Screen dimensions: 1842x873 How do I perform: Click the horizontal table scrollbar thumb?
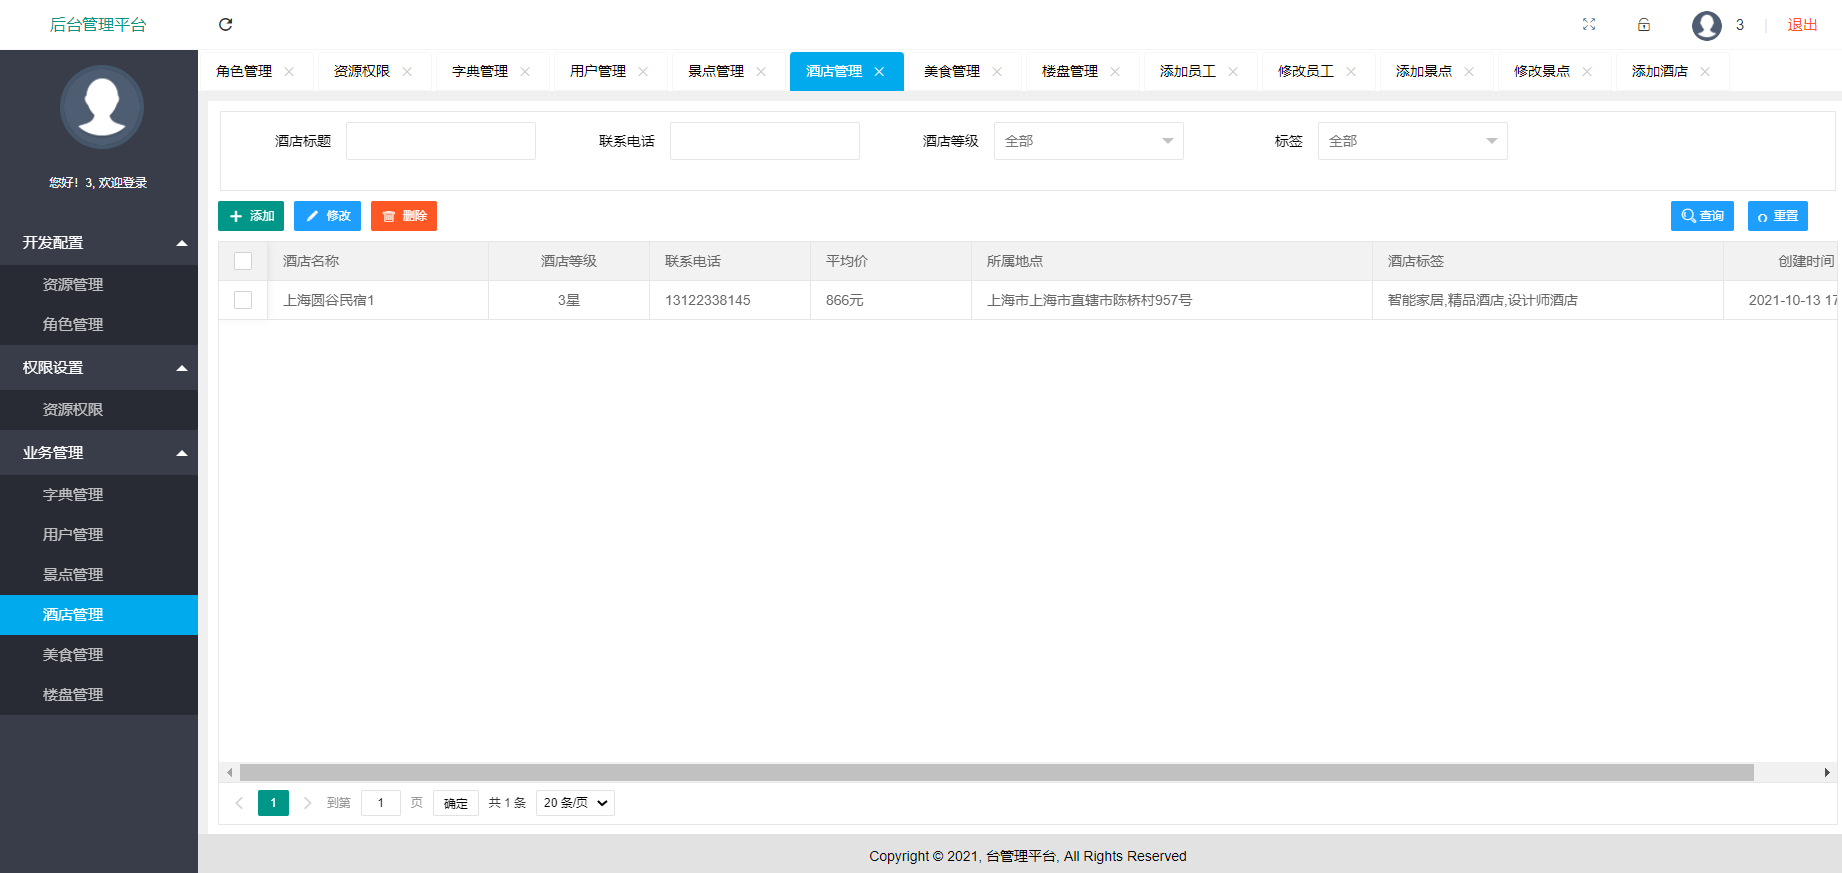click(x=996, y=773)
